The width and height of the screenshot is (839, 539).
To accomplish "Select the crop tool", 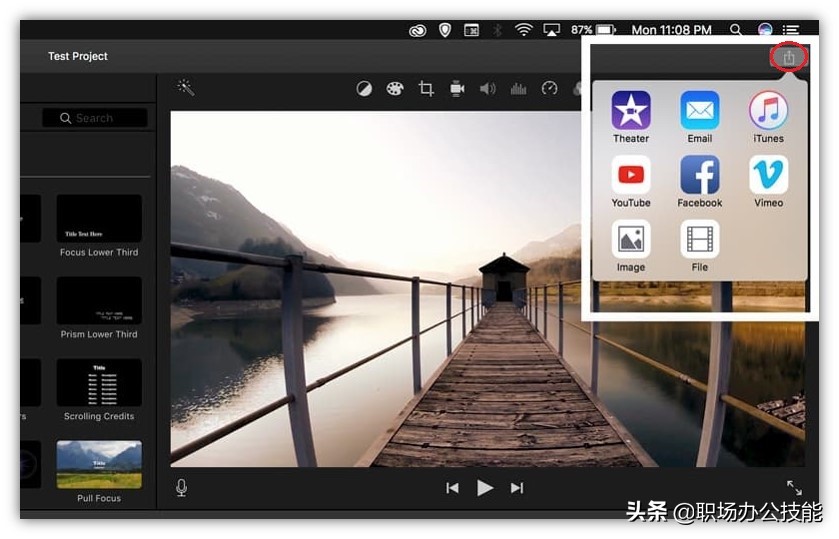I will tap(426, 88).
